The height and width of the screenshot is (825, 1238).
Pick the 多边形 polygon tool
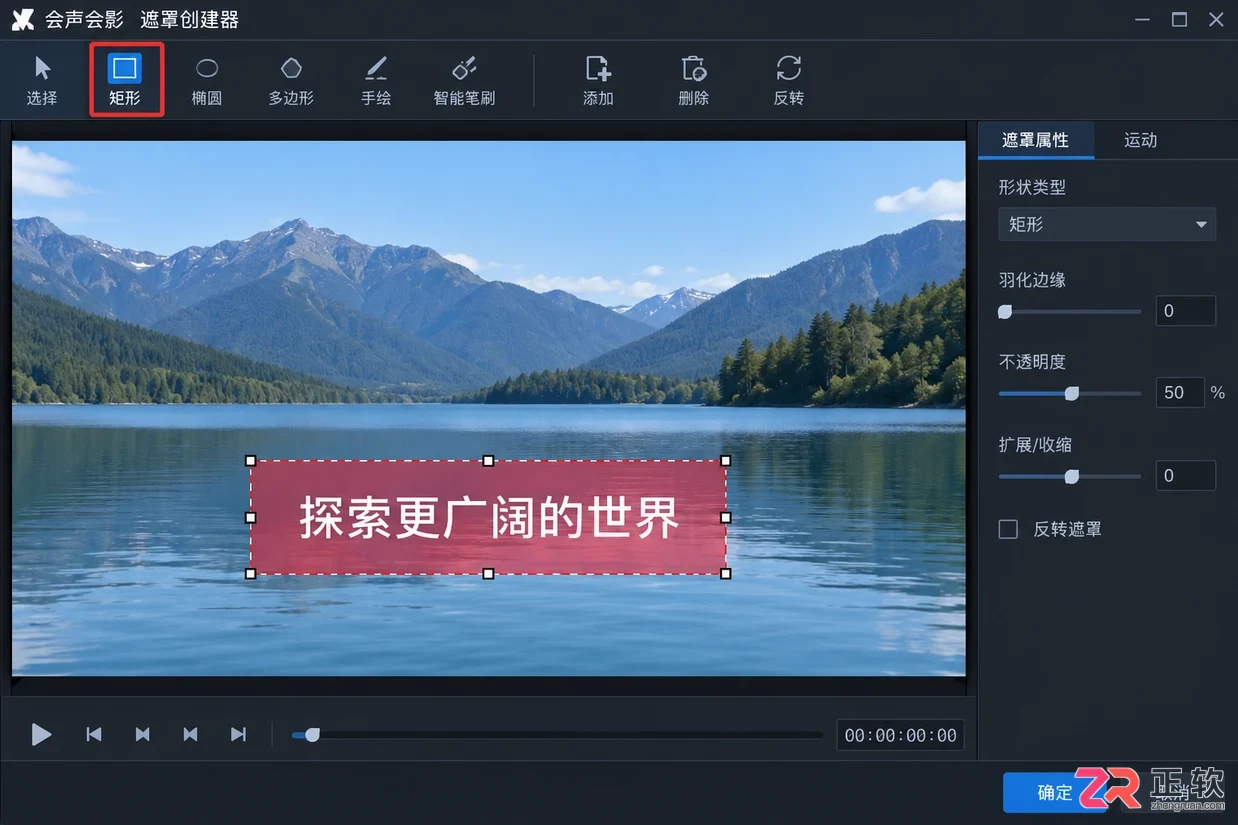[291, 80]
